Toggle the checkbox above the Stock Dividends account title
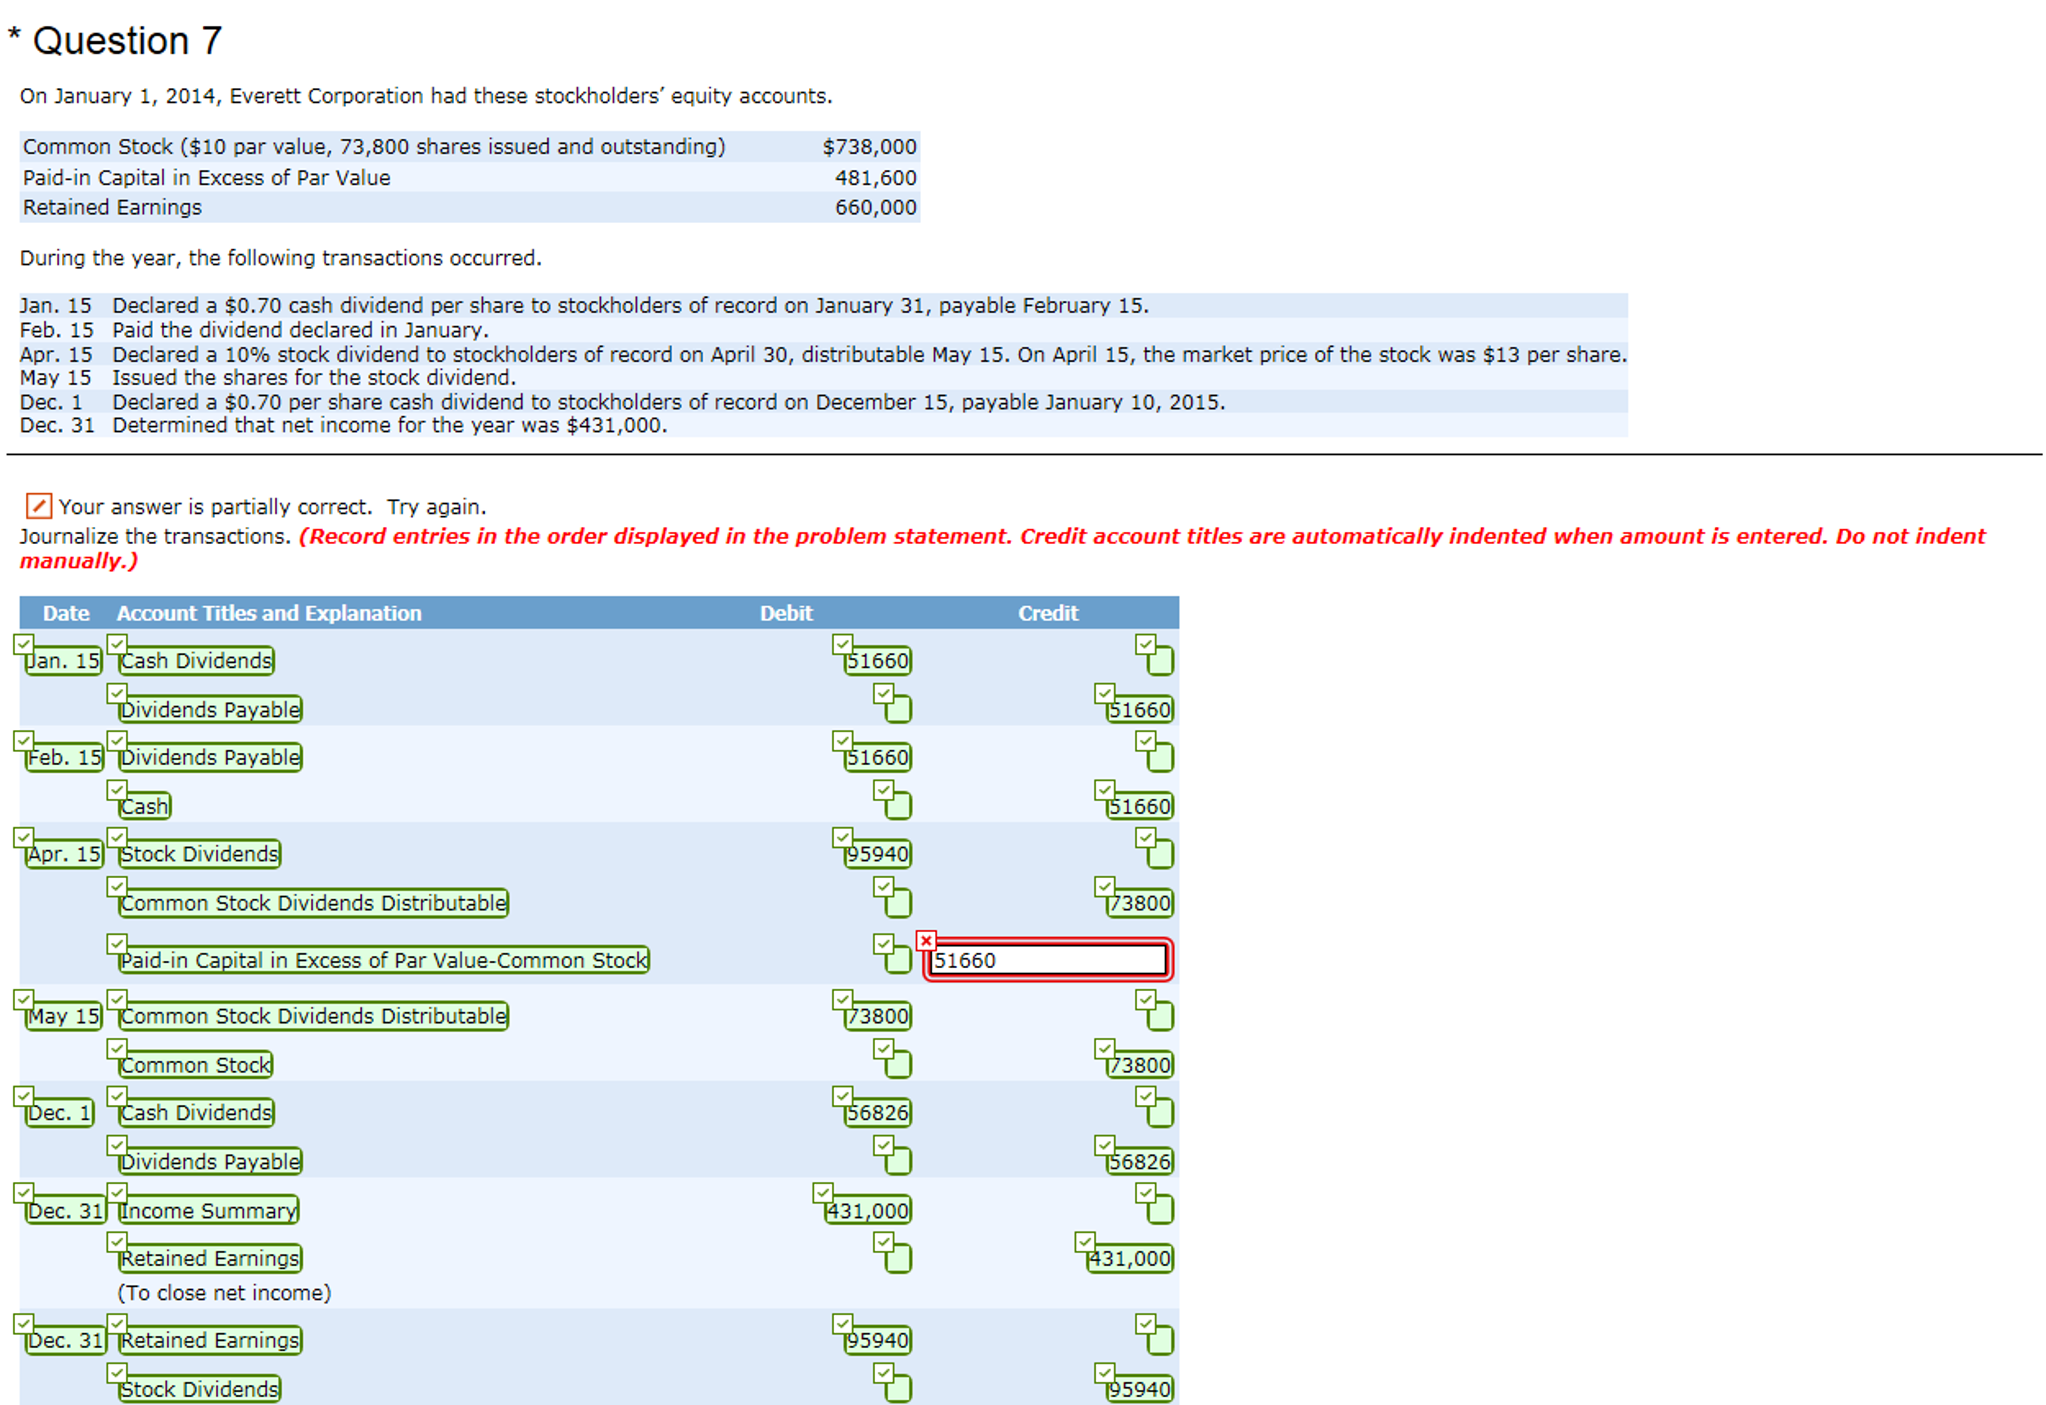Image resolution: width=2046 pixels, height=1405 pixels. tap(117, 837)
